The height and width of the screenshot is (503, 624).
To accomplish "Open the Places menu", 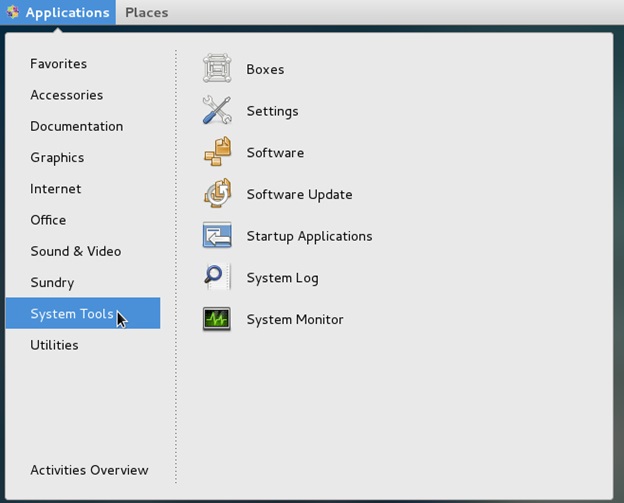I will [x=146, y=13].
